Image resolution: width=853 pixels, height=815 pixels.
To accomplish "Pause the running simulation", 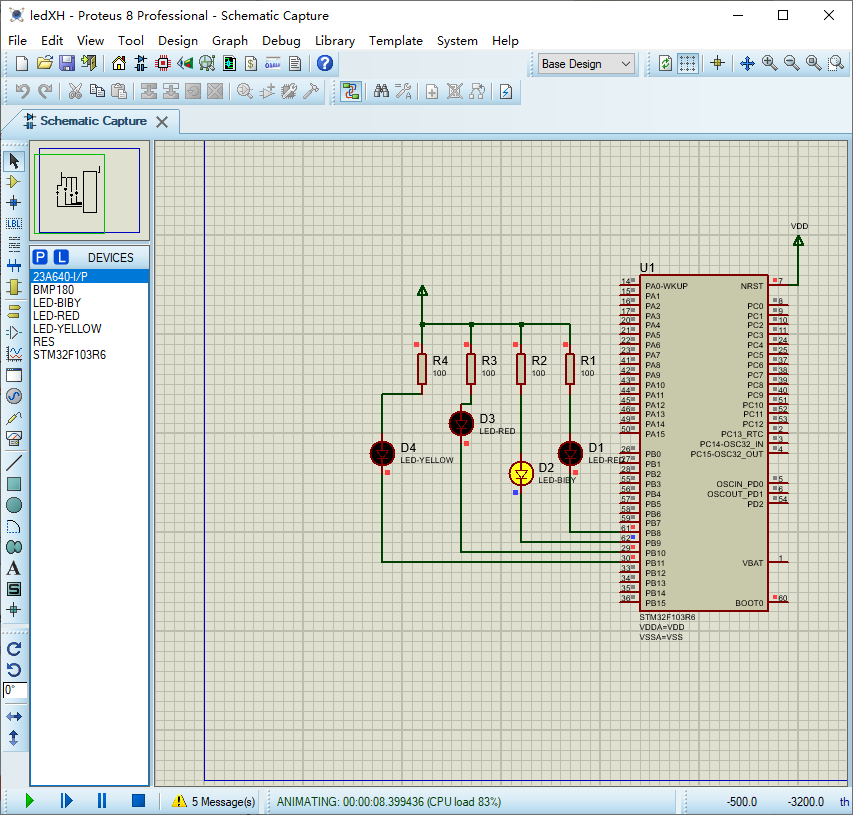I will coord(102,801).
